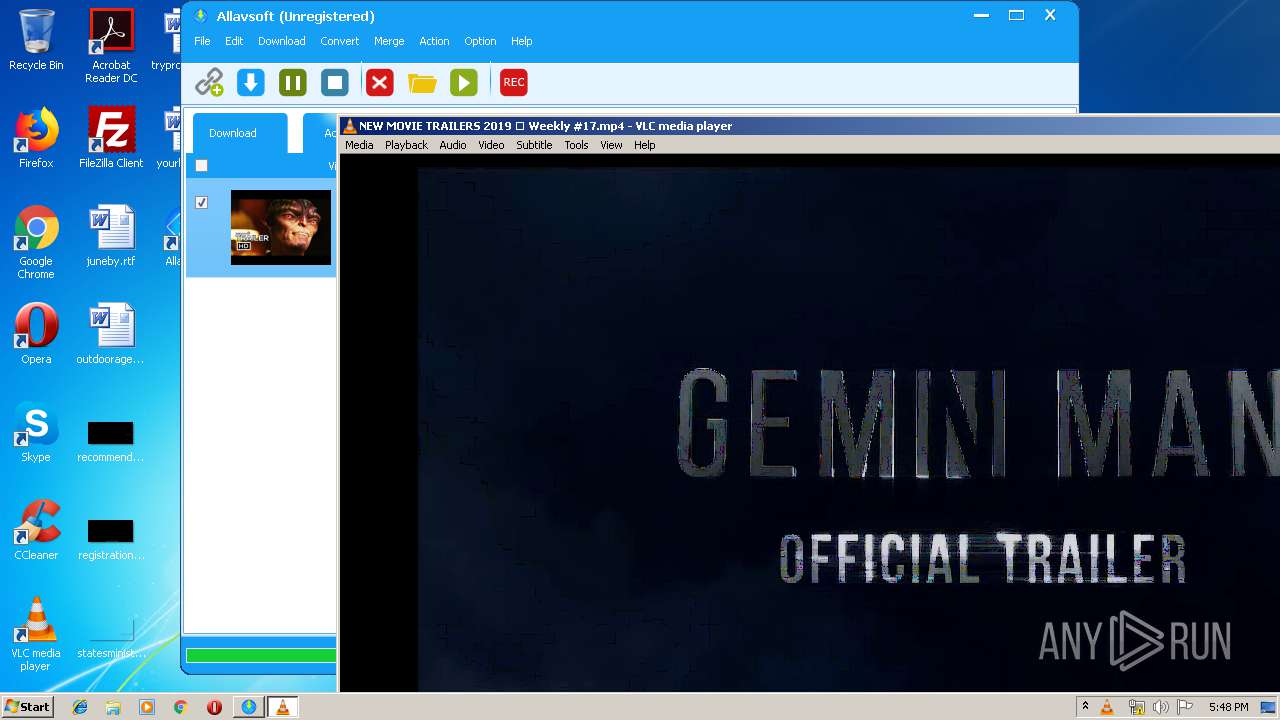Select the alien trailer video thumbnail
Viewport: 1280px width, 720px height.
pyautogui.click(x=281, y=227)
